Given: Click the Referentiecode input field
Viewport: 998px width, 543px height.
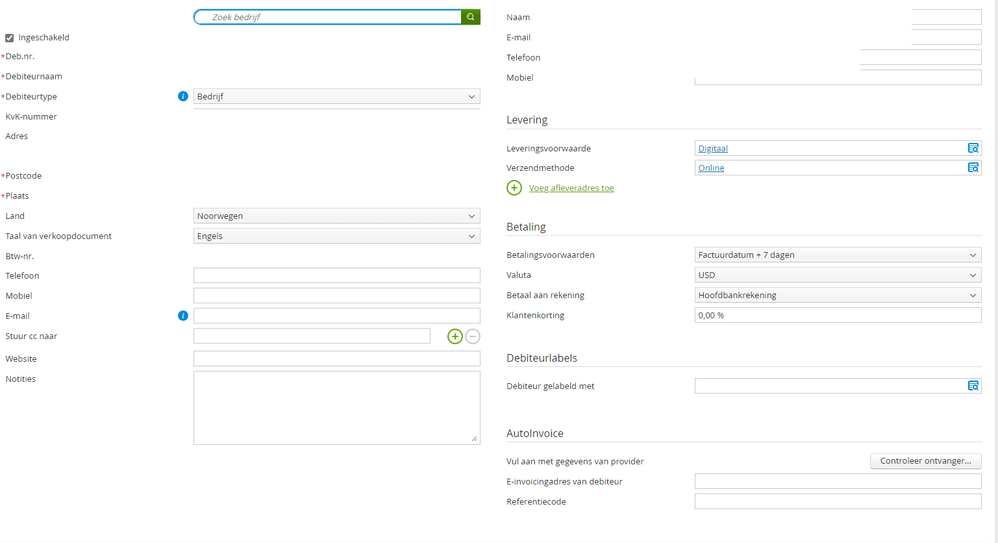Looking at the screenshot, I should pos(838,502).
